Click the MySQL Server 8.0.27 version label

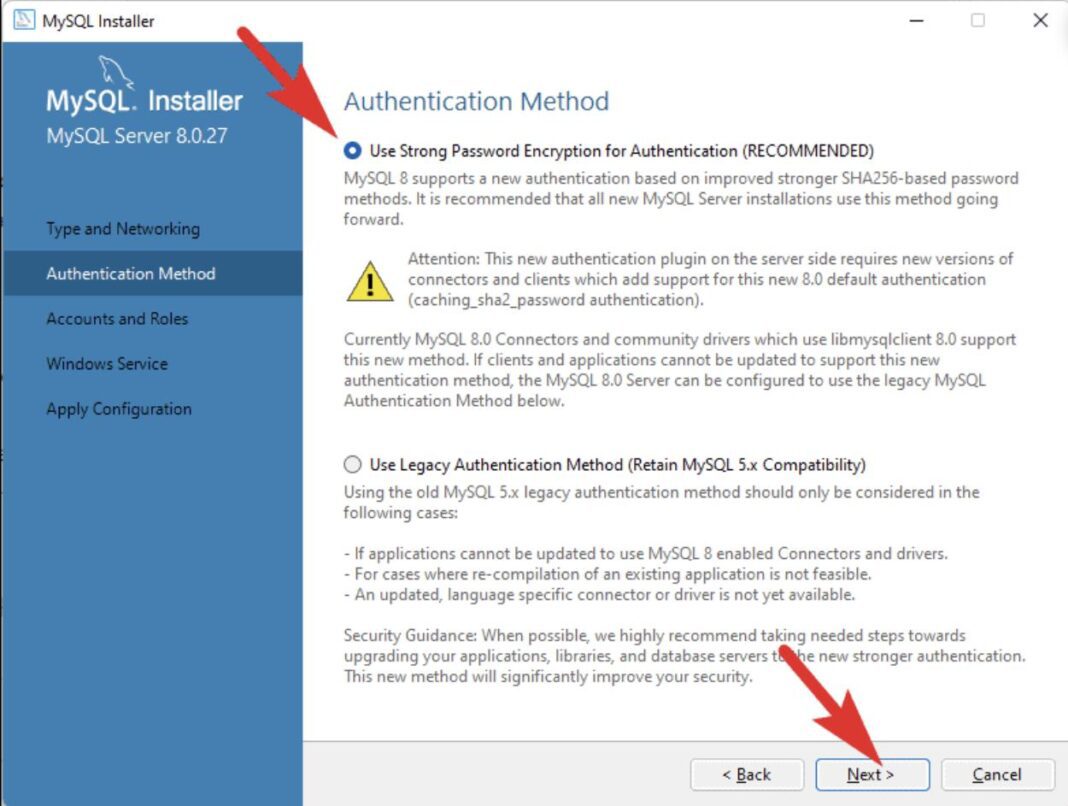tap(137, 136)
